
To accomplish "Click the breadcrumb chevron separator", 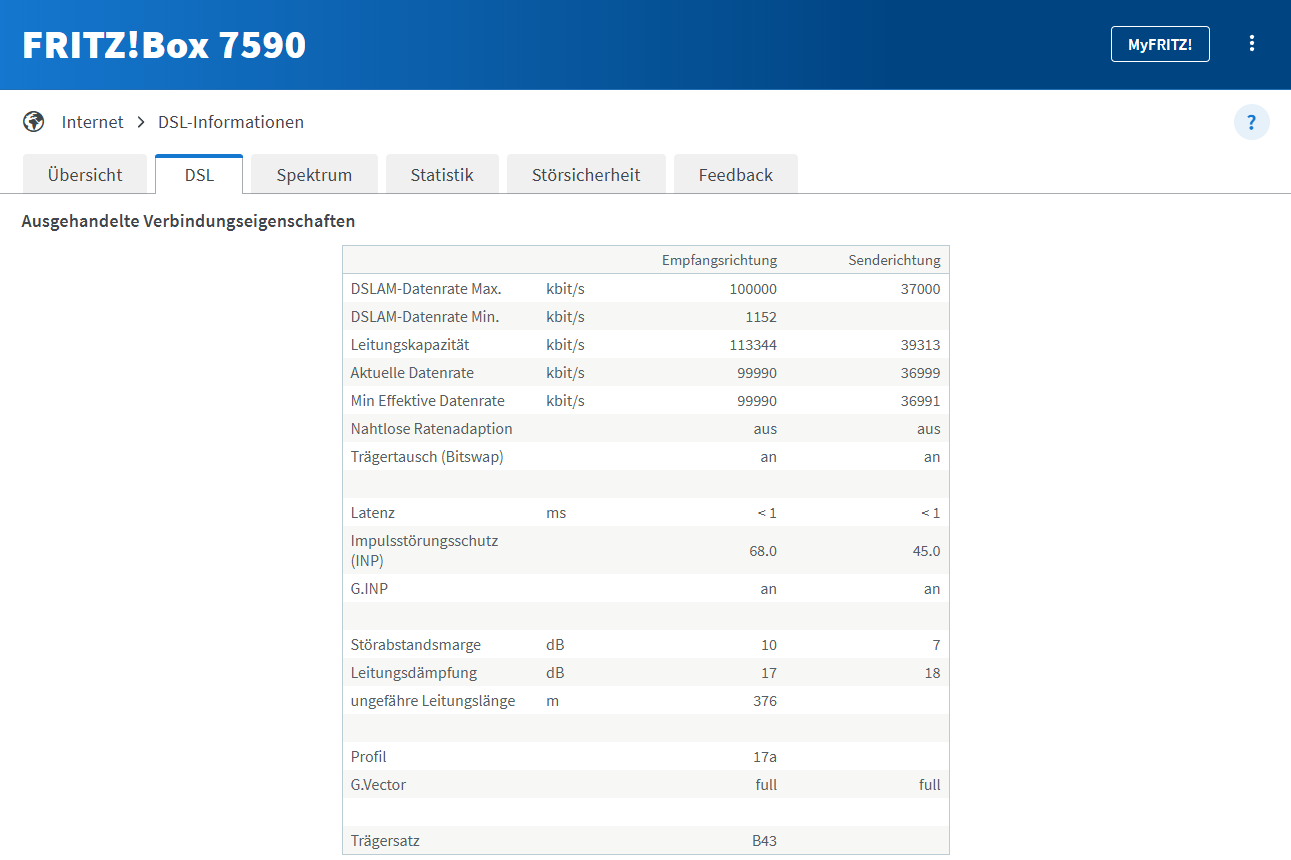I will point(141,122).
